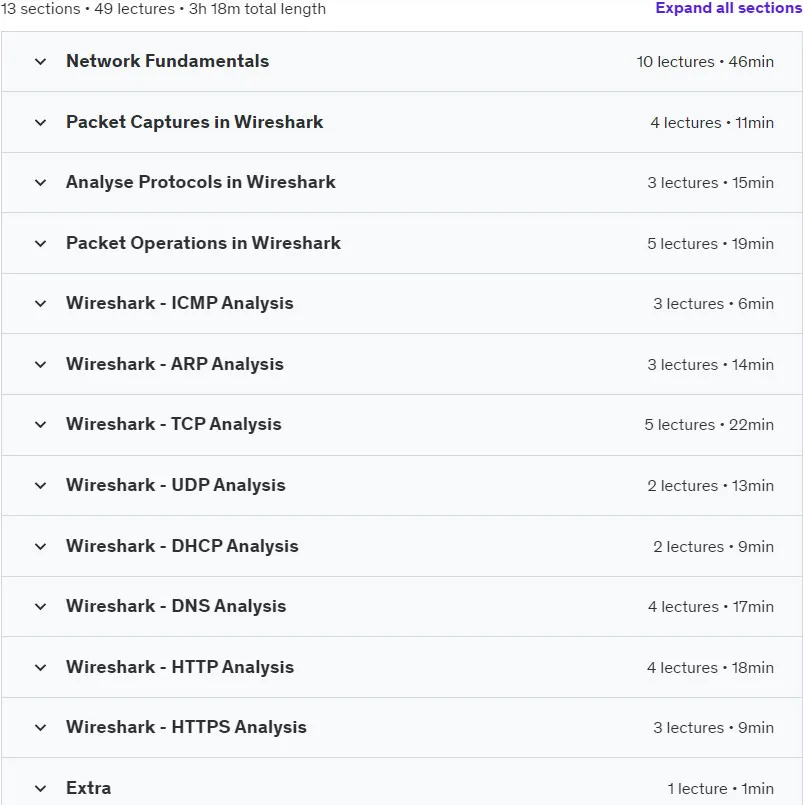Expand chevron beside Wireshark - ICMP Analysis

click(x=41, y=303)
